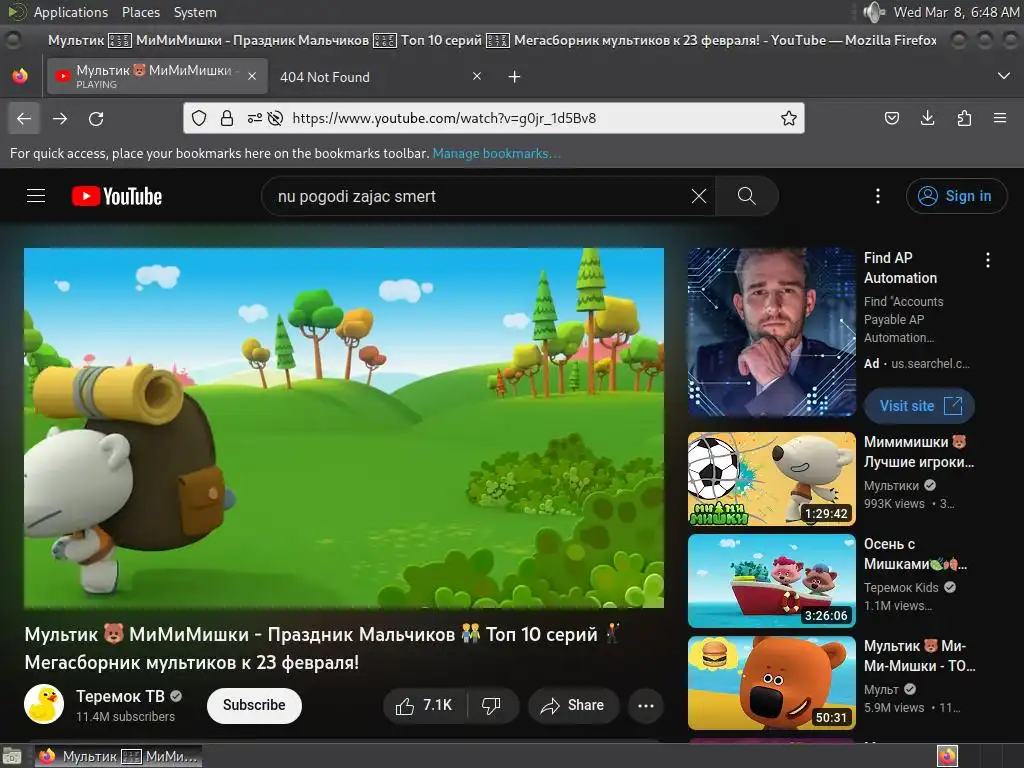The image size is (1024, 768).
Task: Expand the list all tabs chevron
Action: (x=1004, y=76)
